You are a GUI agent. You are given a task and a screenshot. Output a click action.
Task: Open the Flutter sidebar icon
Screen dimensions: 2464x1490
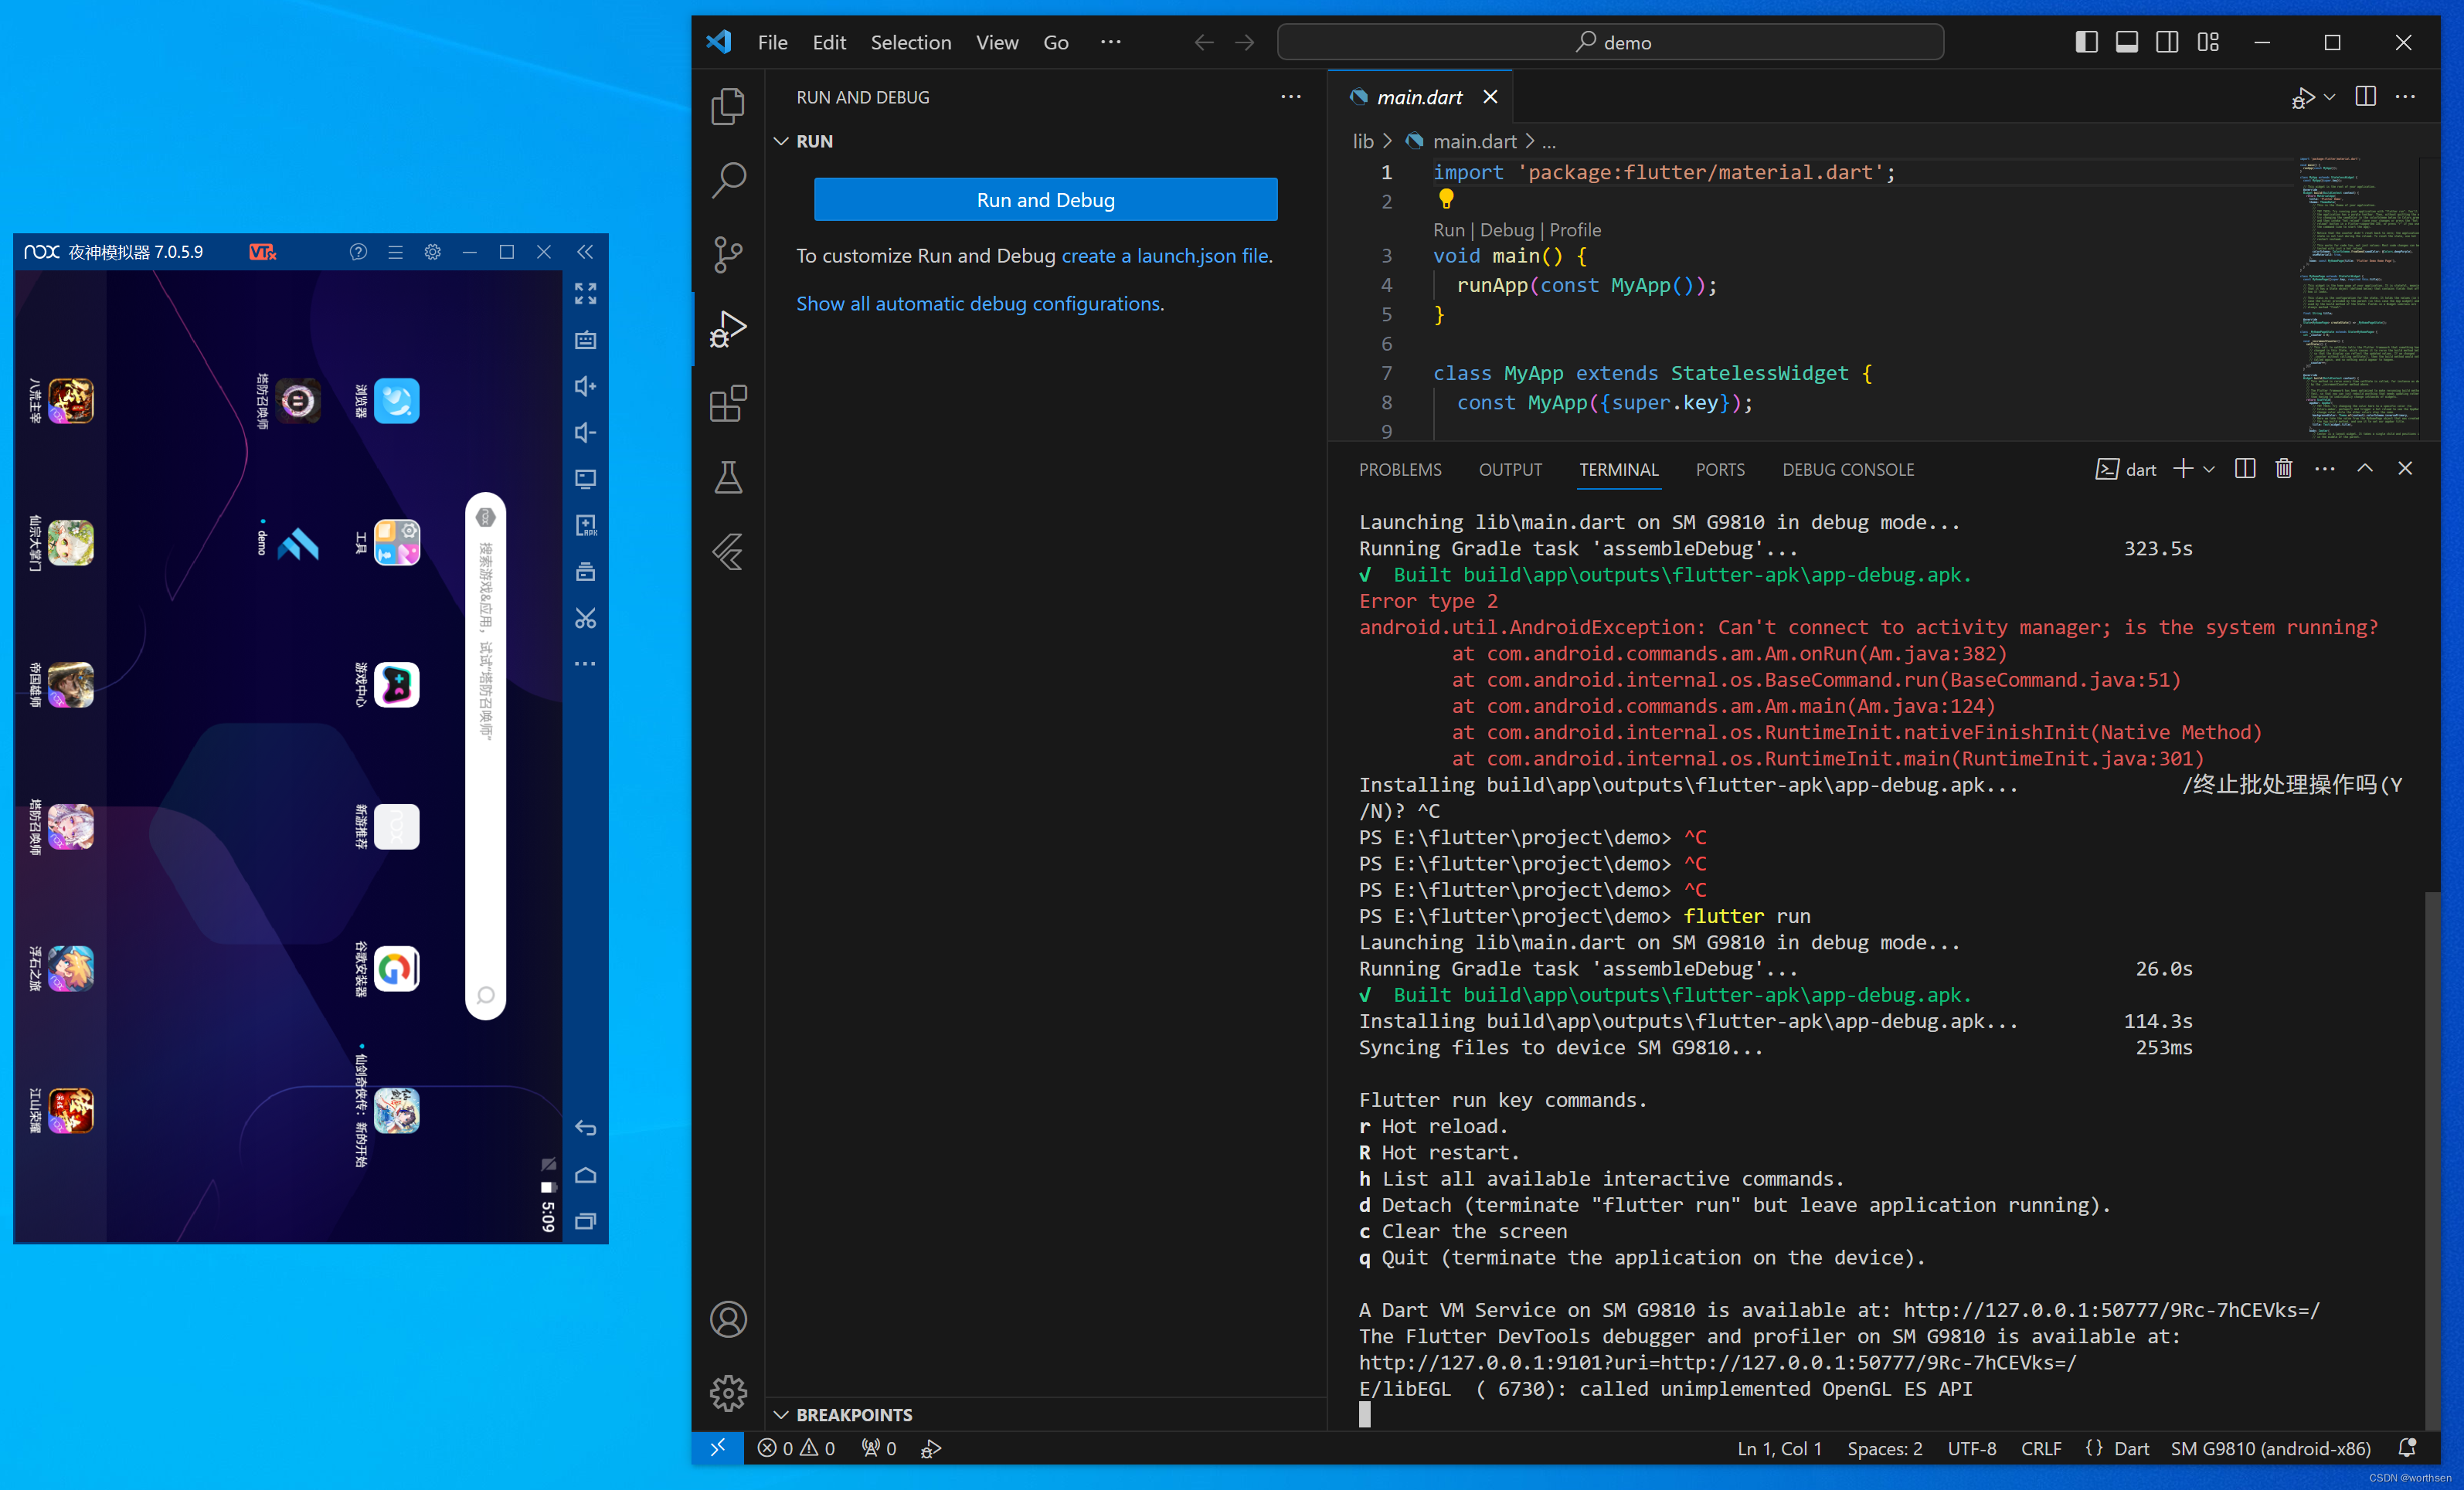click(x=728, y=552)
